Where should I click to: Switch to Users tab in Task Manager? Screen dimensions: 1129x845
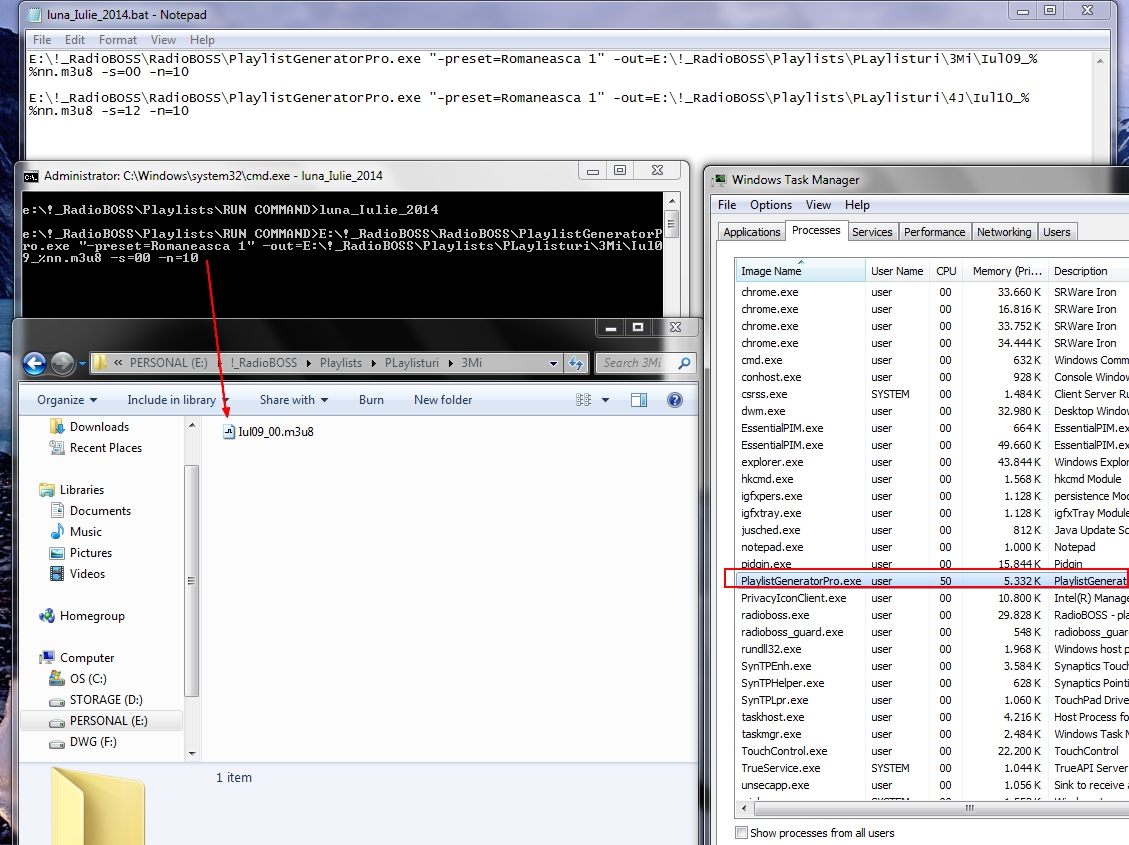1056,232
